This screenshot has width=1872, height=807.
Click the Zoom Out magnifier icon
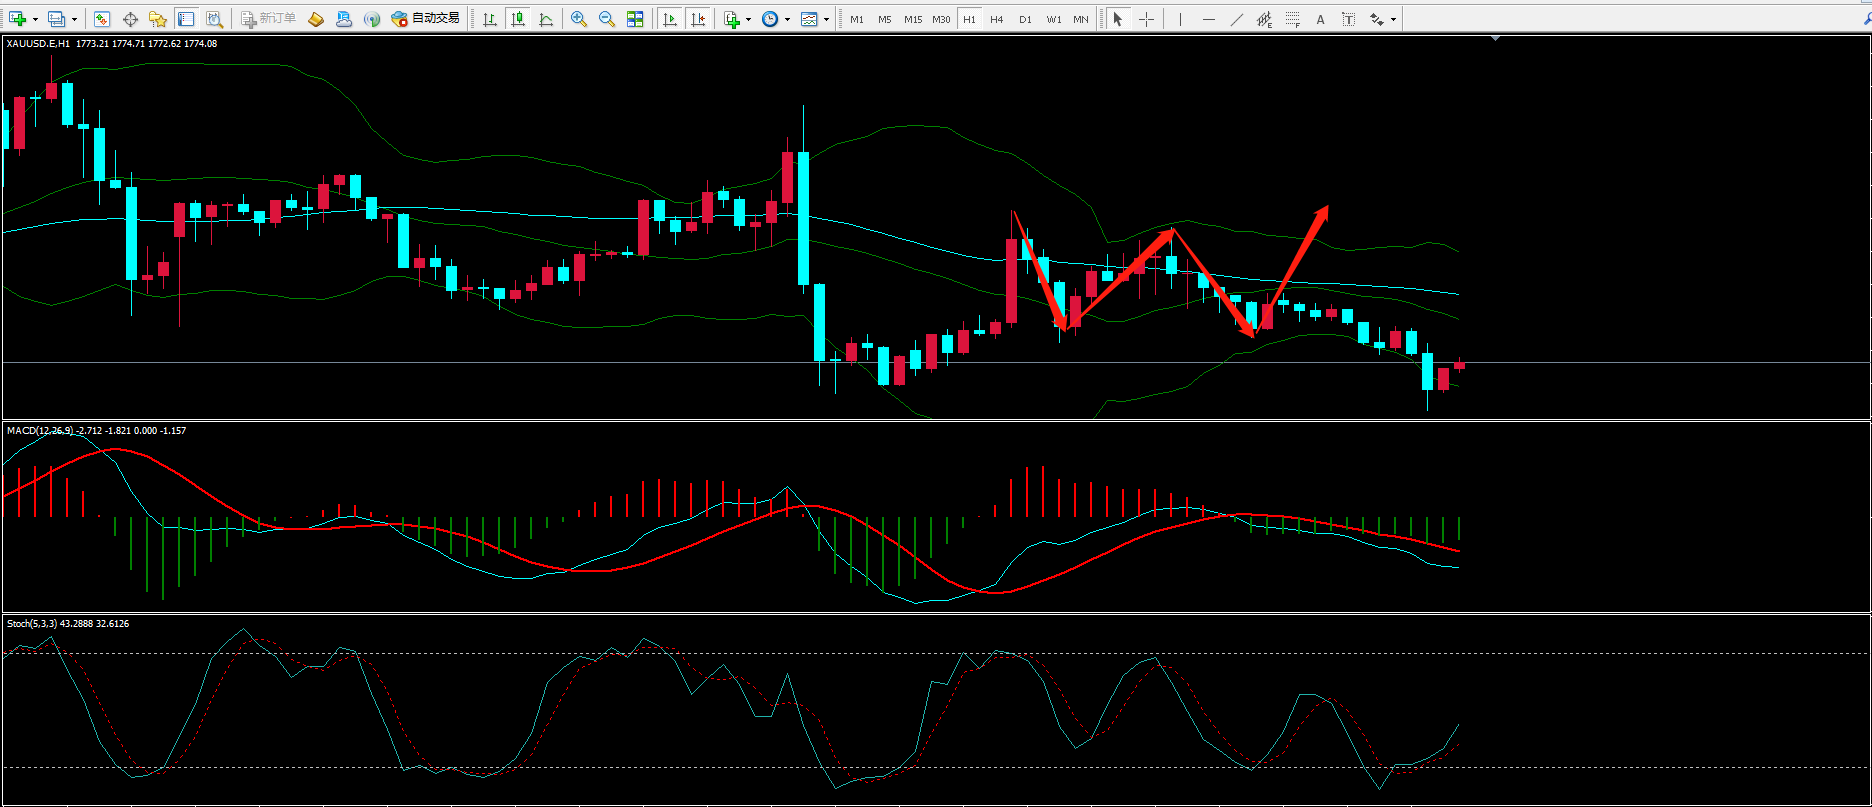coord(606,19)
